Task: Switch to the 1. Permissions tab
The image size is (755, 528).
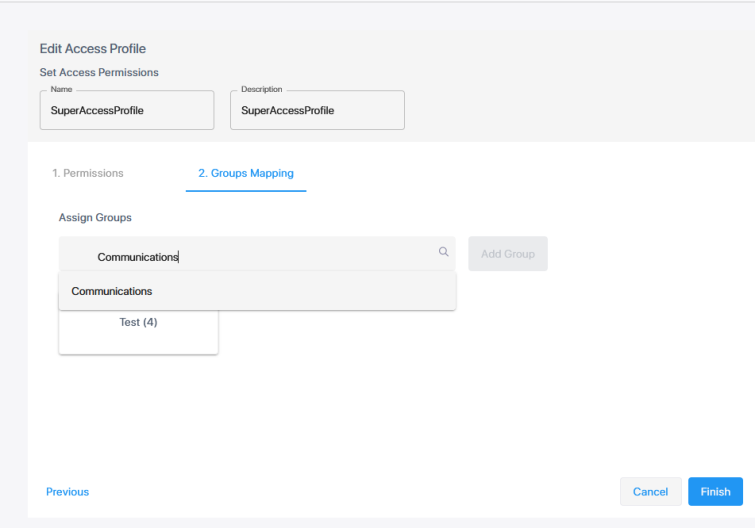Action: pos(88,173)
